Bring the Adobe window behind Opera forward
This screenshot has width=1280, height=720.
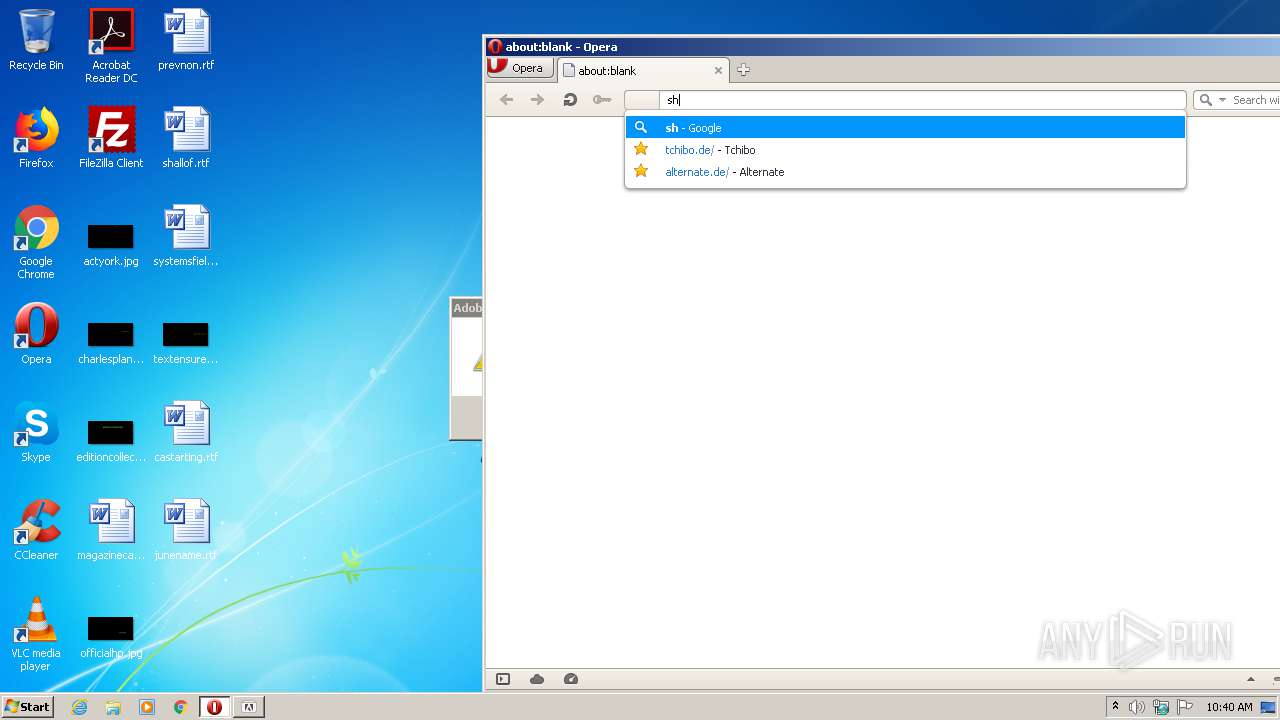click(466, 368)
